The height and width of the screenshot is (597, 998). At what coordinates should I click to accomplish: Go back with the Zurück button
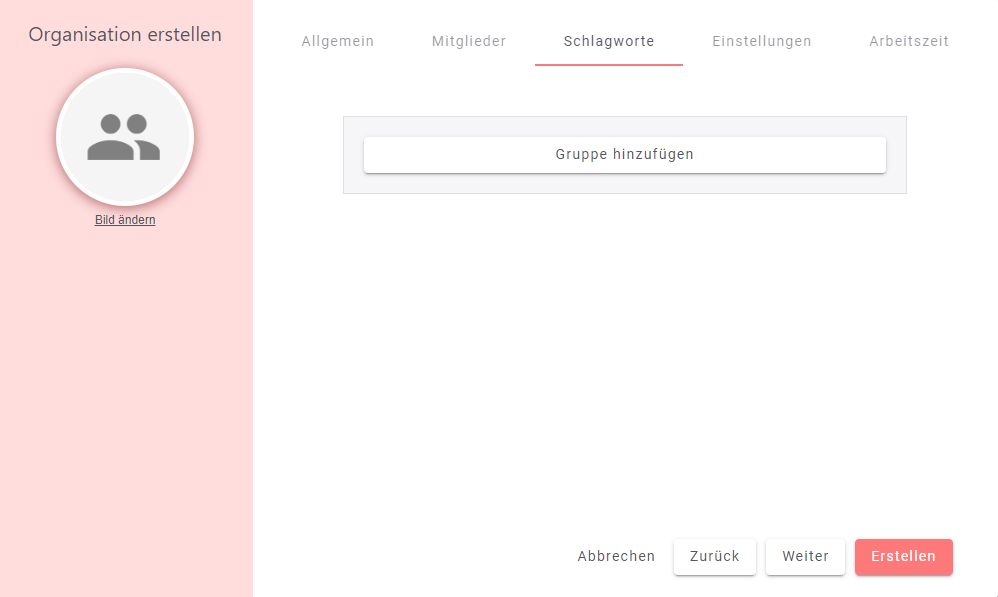[x=715, y=556]
